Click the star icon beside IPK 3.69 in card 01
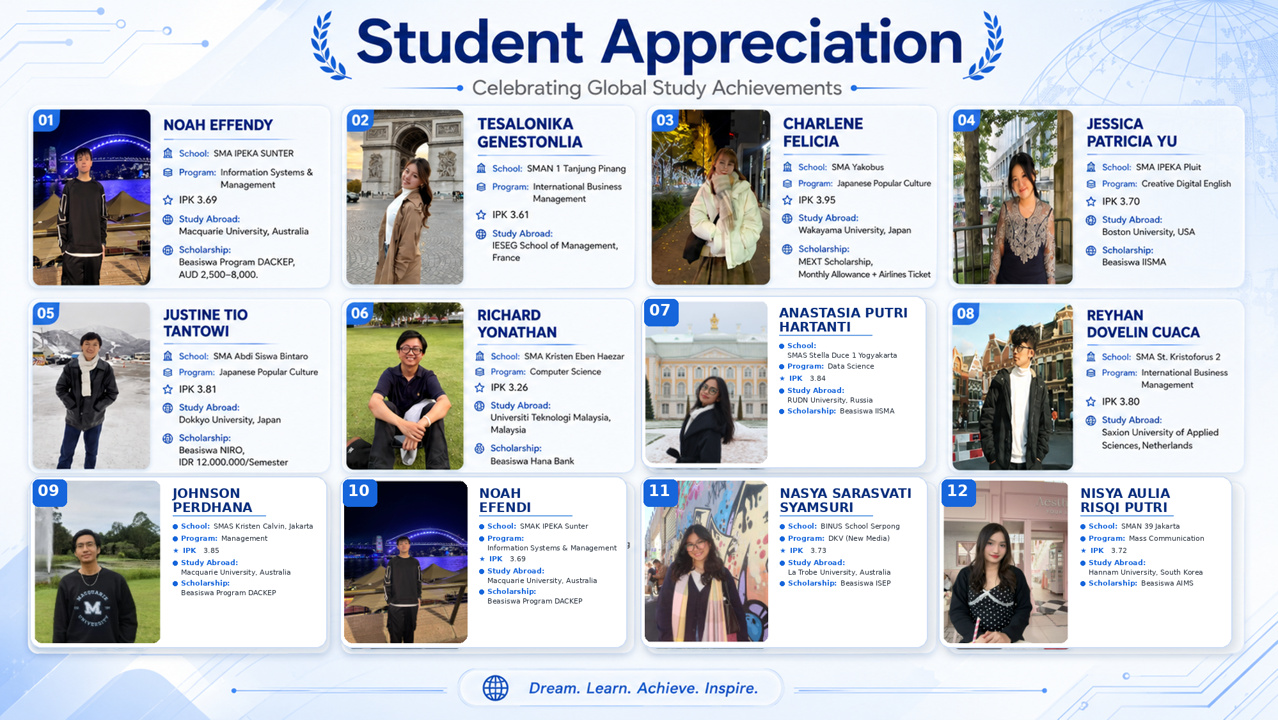This screenshot has width=1278, height=720. pos(168,200)
